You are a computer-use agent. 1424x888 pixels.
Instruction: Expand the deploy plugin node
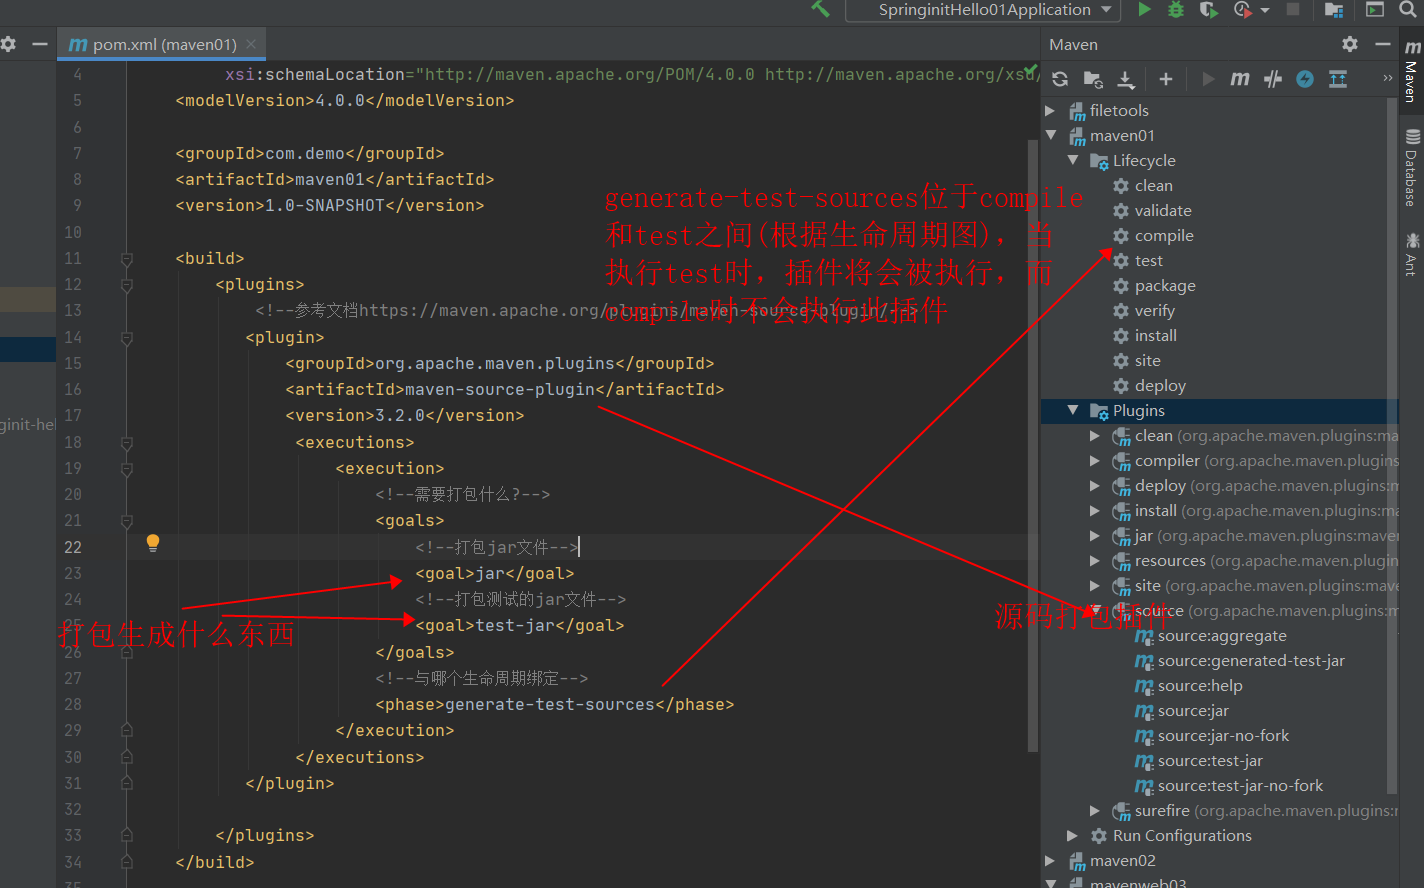1095,485
